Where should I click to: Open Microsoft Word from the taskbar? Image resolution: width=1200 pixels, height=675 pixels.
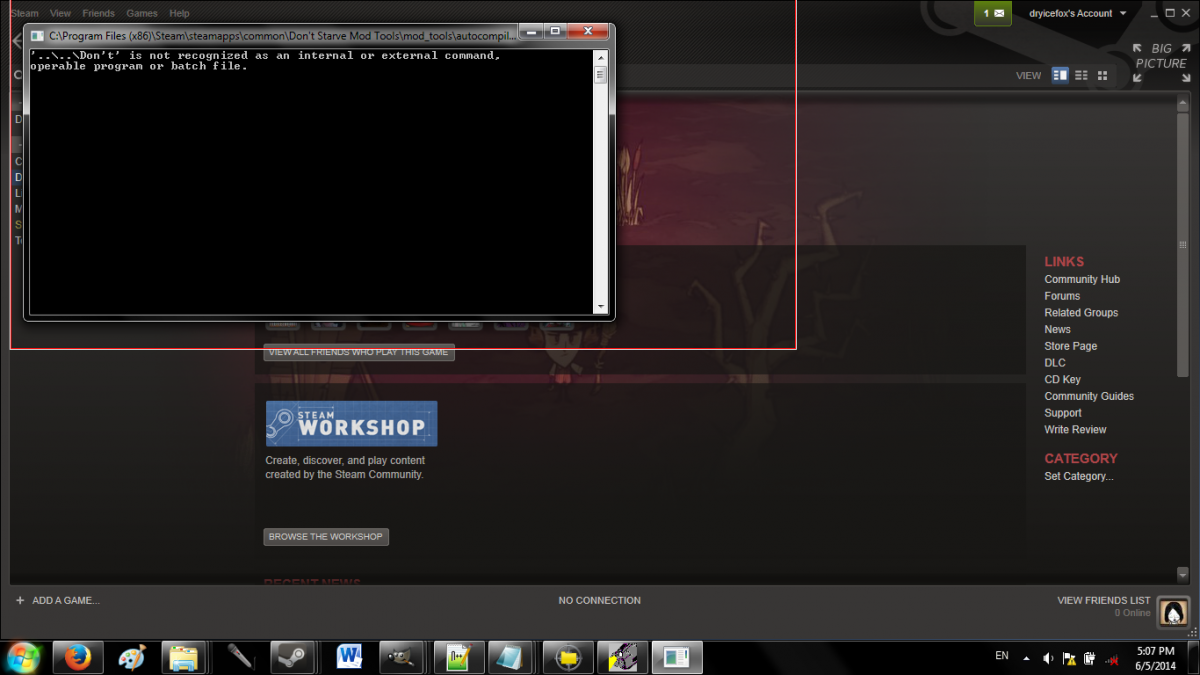[x=350, y=657]
